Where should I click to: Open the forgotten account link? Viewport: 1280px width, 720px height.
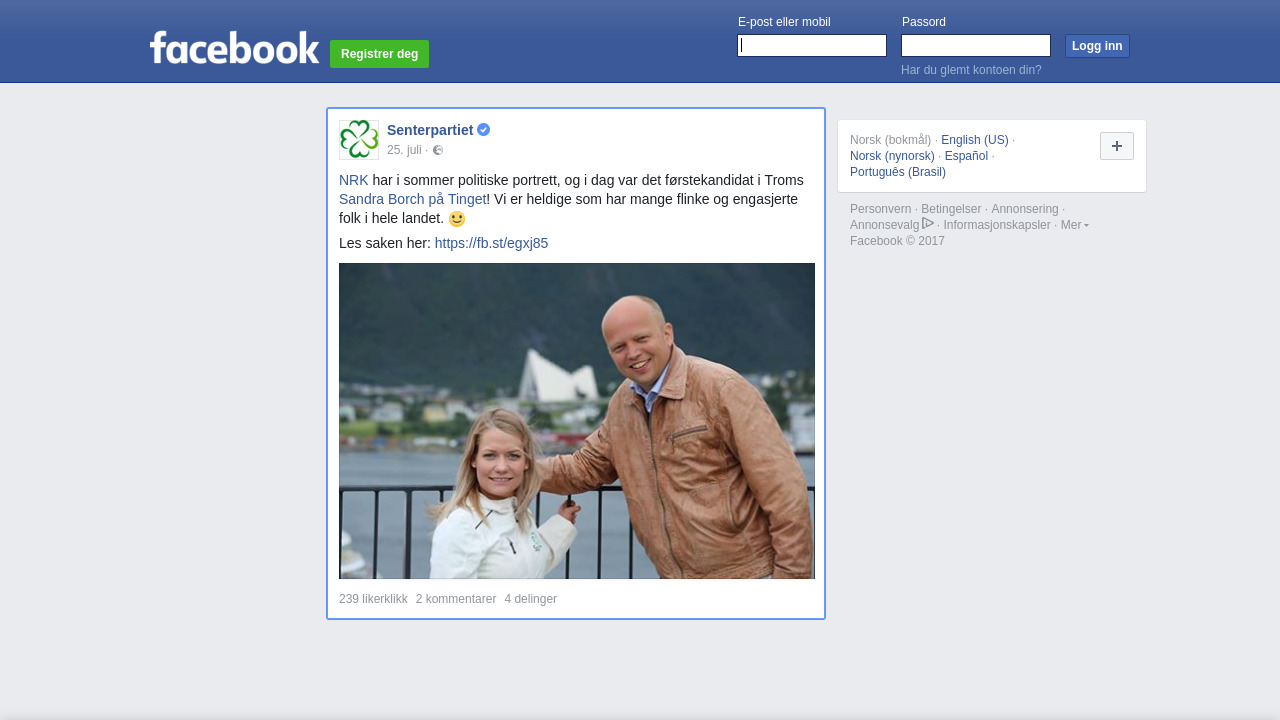pos(971,70)
